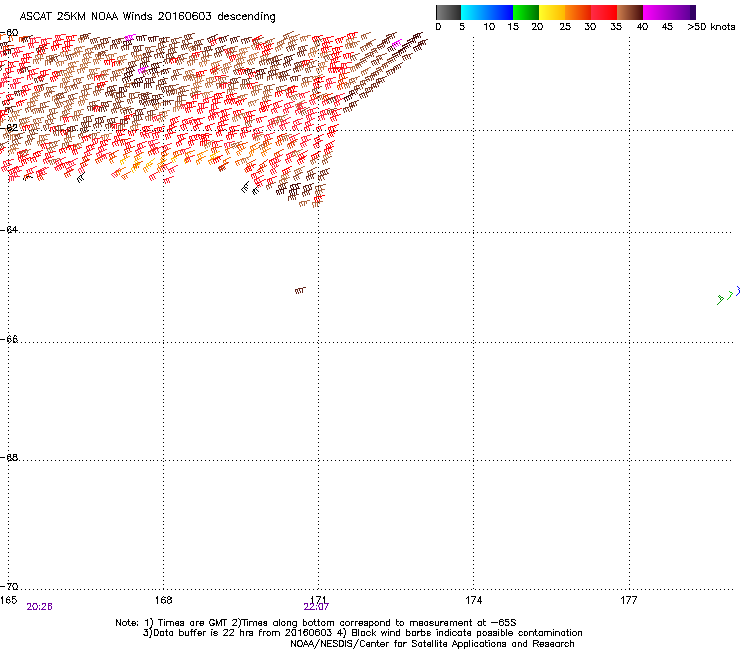The image size is (740, 650).
Task: Click the 'Times are GMT' note line
Action: click(315, 623)
